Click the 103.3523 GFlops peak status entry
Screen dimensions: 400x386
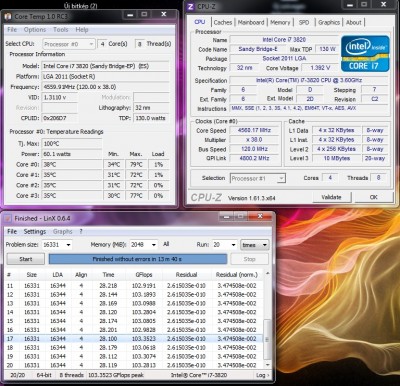(x=116, y=375)
